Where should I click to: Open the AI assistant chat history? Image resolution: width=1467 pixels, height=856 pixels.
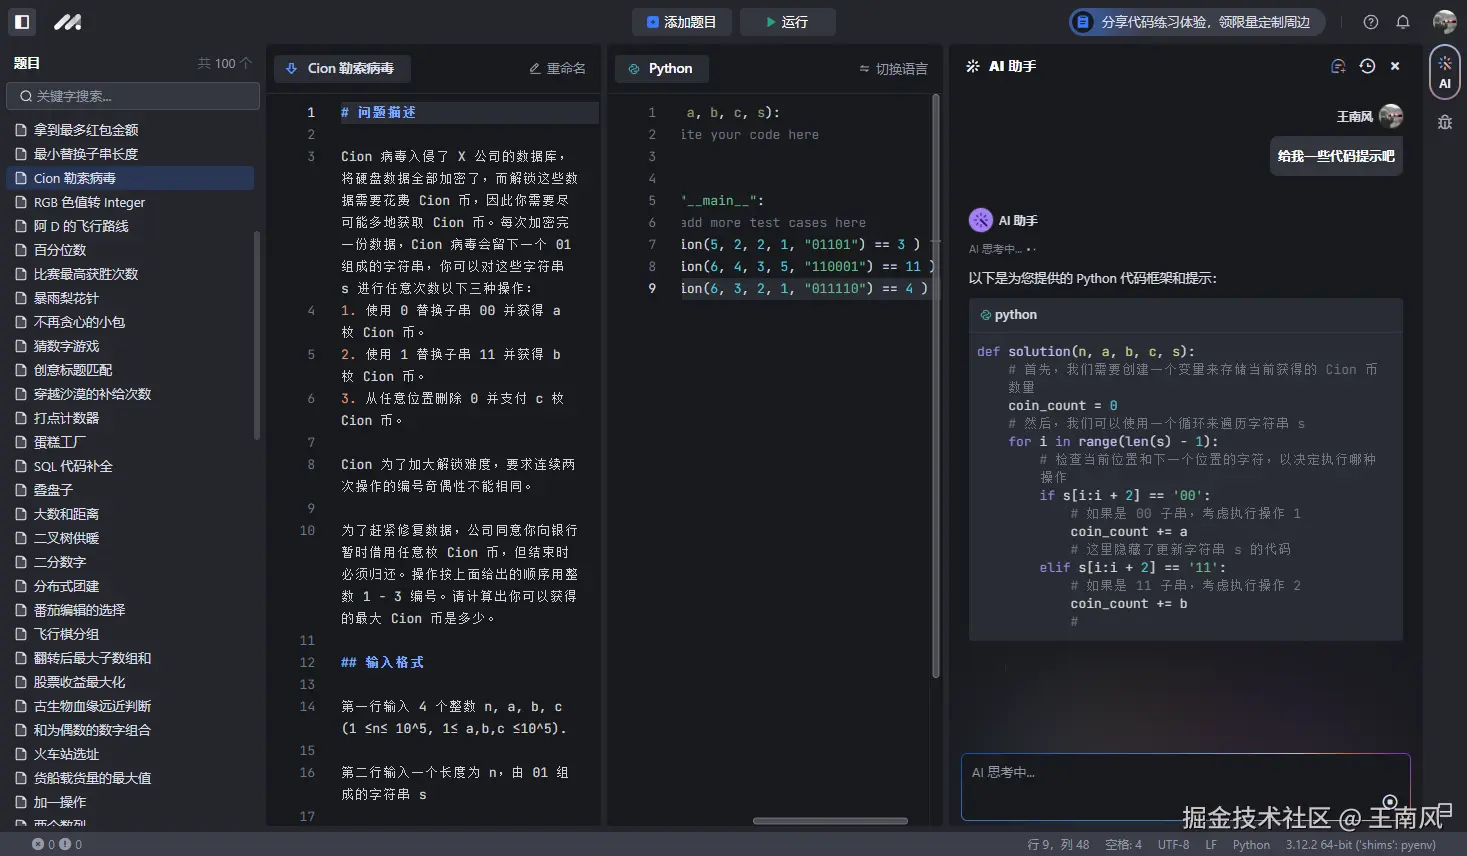click(1367, 66)
